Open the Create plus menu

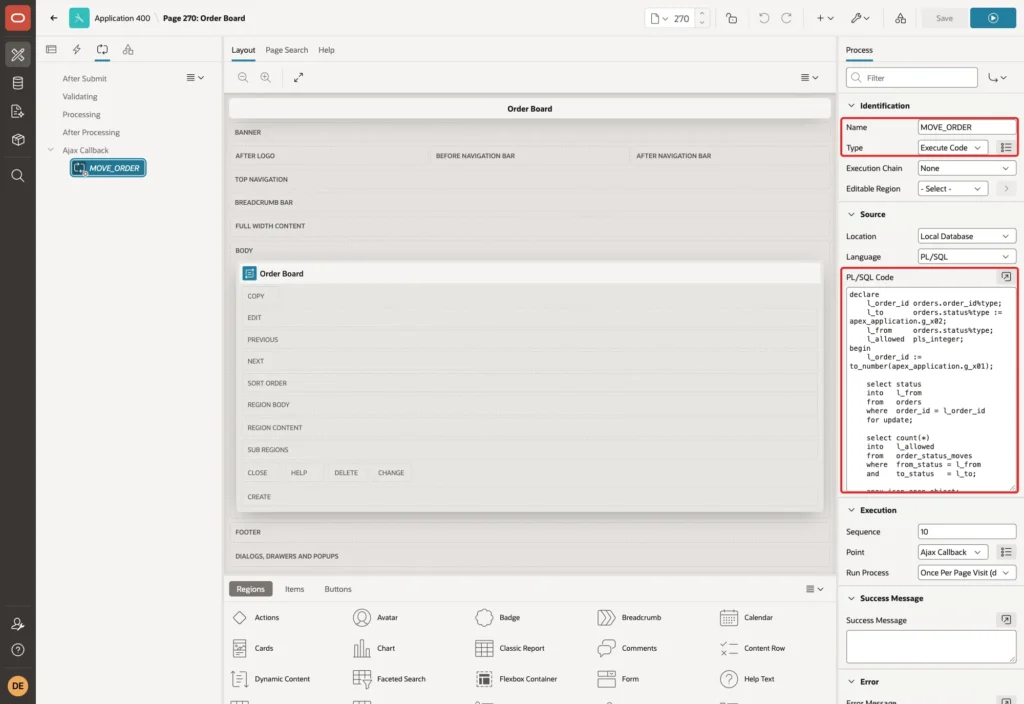click(x=825, y=18)
